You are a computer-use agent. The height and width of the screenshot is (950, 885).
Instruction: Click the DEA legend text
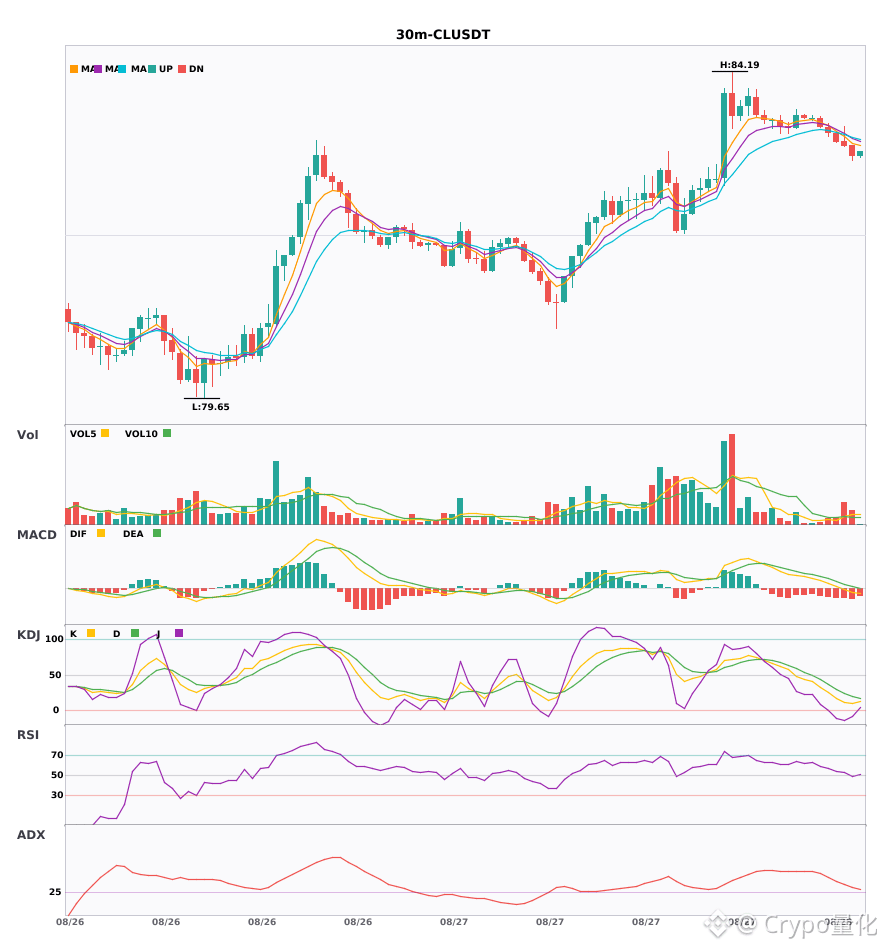pos(133,534)
